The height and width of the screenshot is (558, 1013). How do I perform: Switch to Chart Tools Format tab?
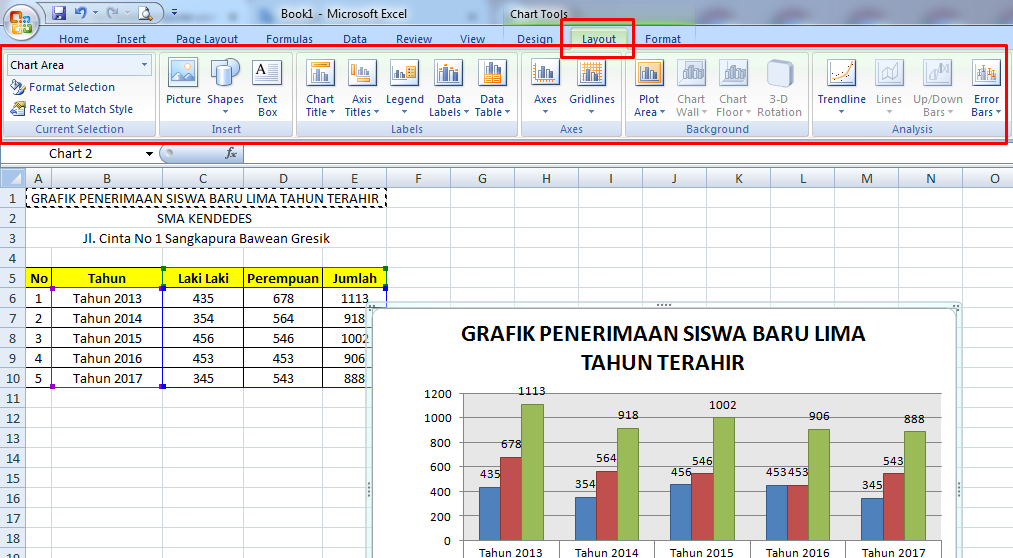pos(663,39)
